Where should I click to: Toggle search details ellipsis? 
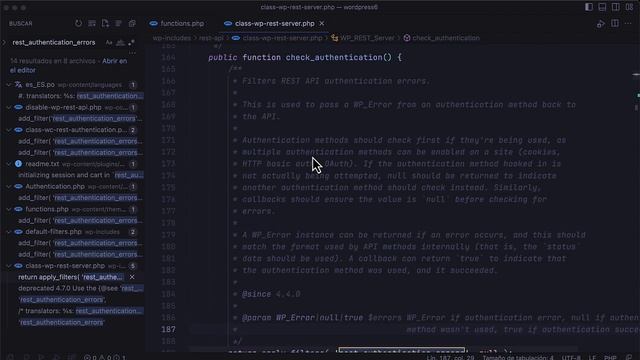tap(132, 53)
